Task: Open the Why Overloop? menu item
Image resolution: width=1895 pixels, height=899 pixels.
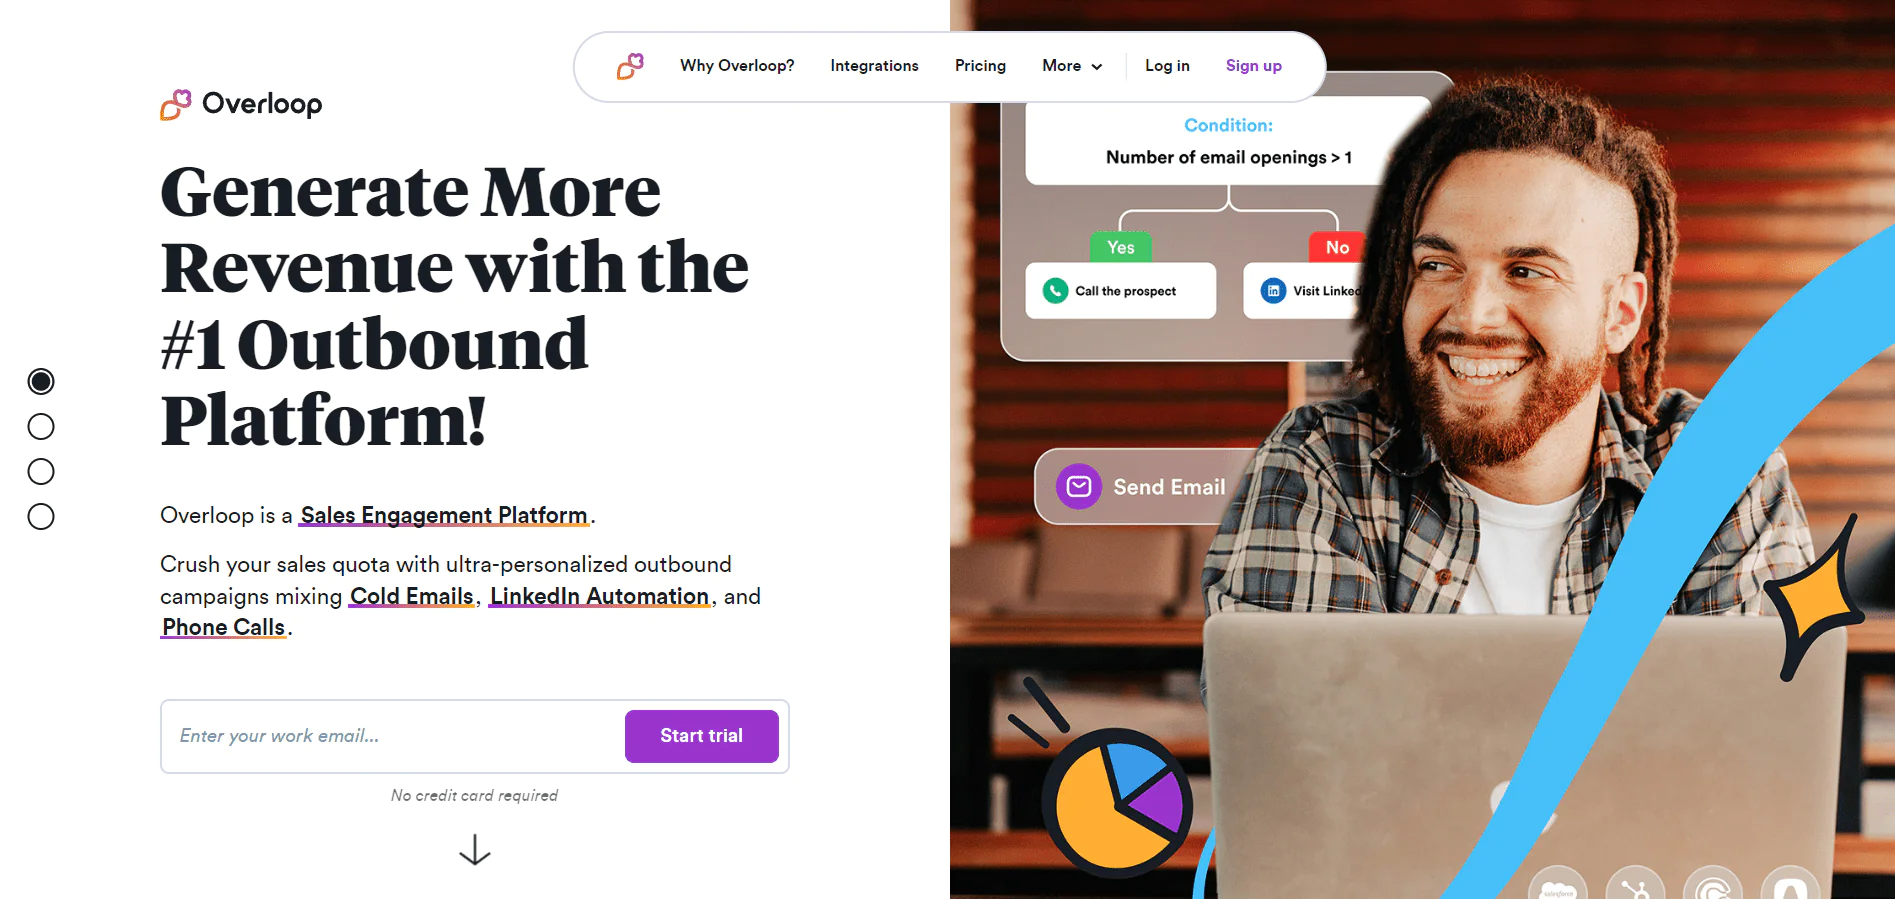Action: (737, 66)
